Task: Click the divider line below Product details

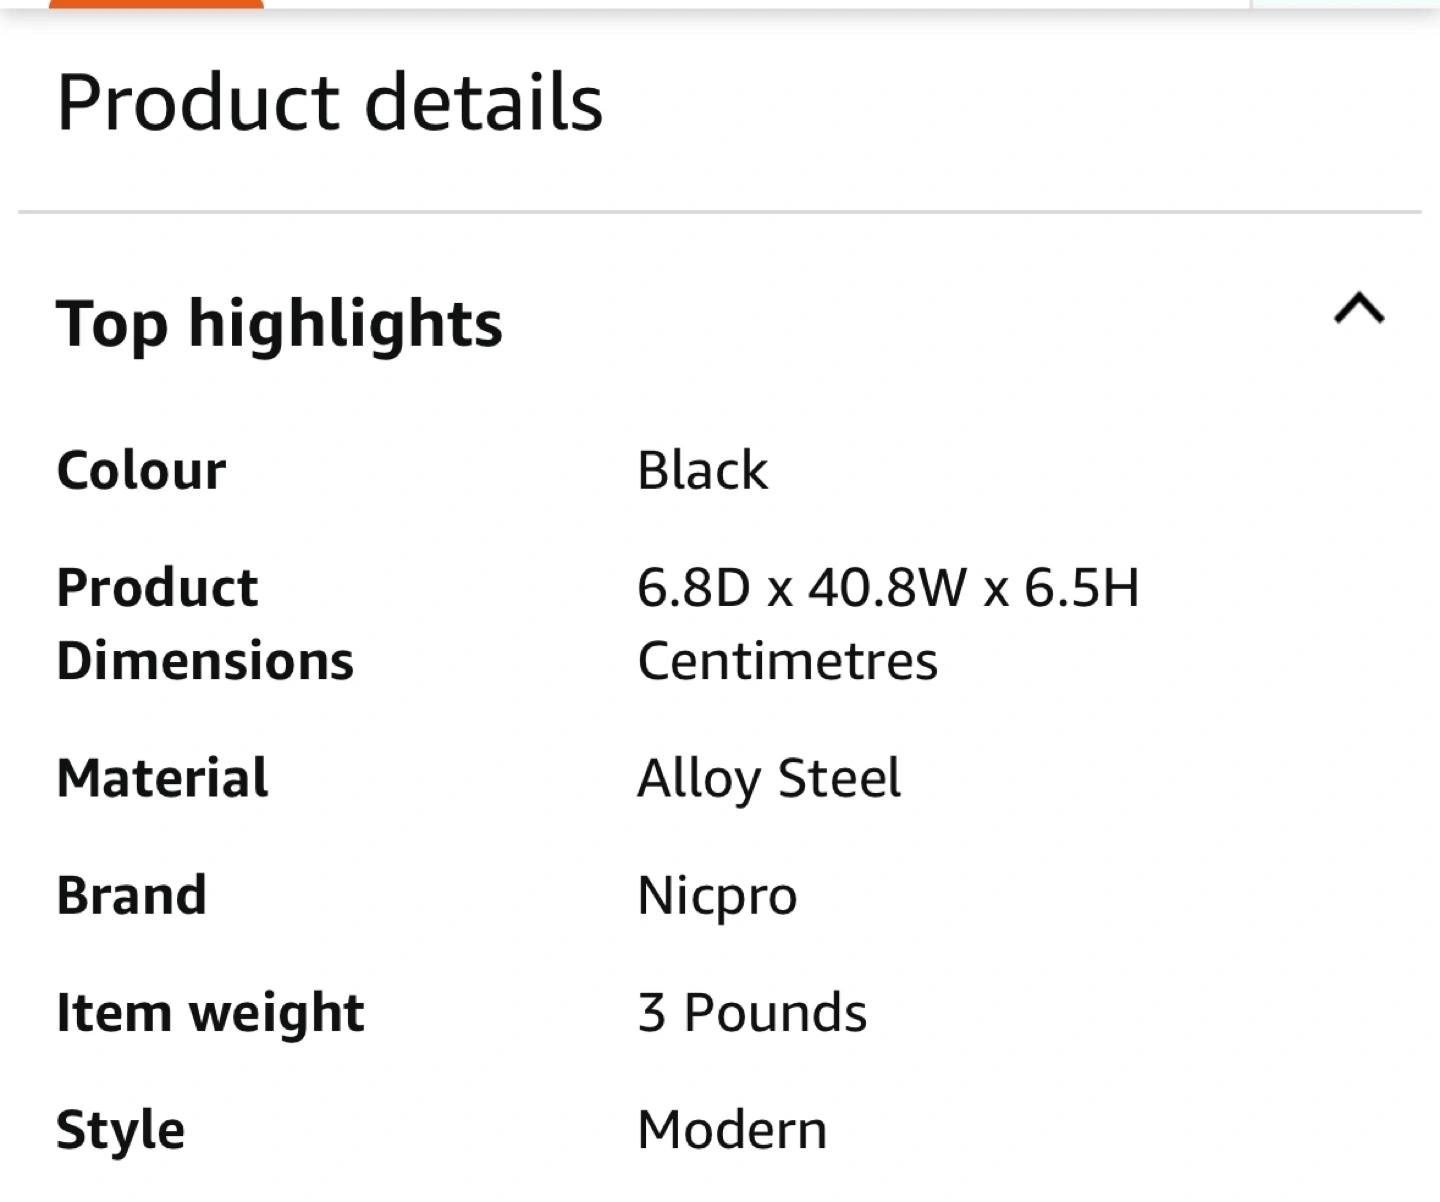Action: click(720, 212)
